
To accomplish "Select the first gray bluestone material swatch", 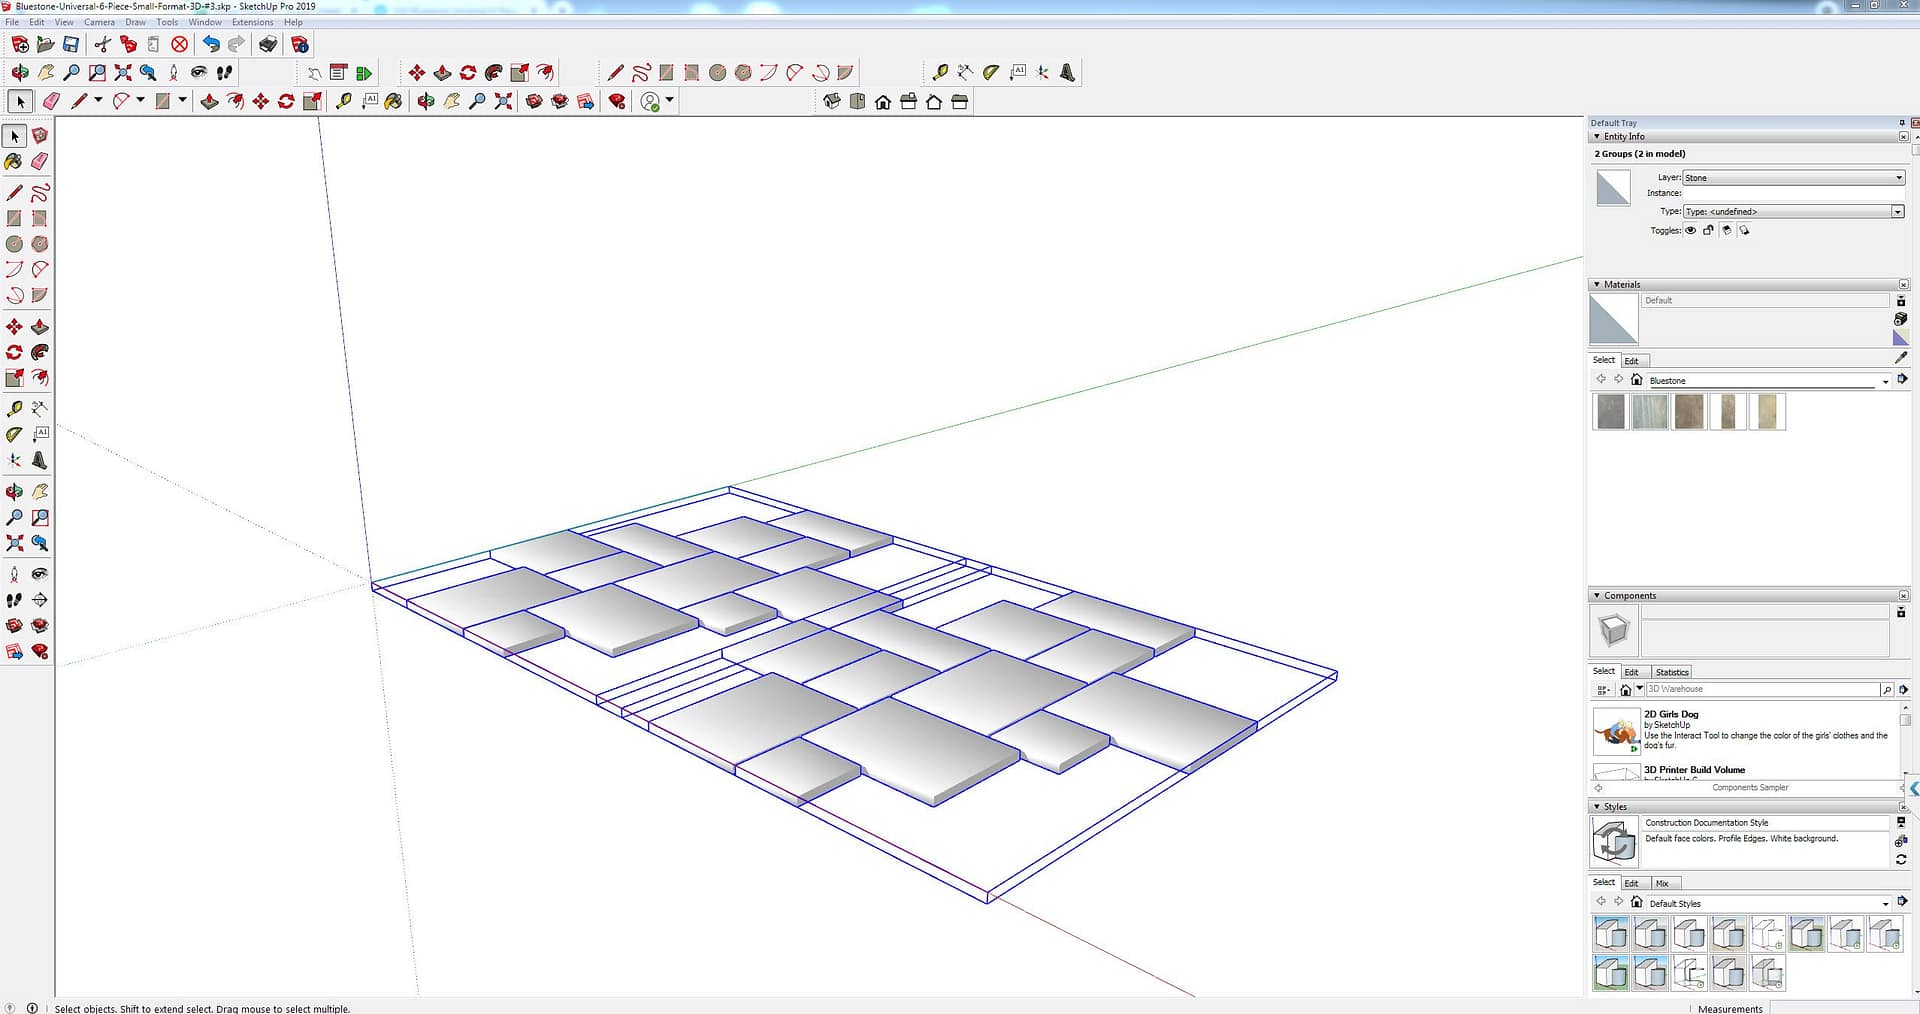I will [x=1611, y=411].
